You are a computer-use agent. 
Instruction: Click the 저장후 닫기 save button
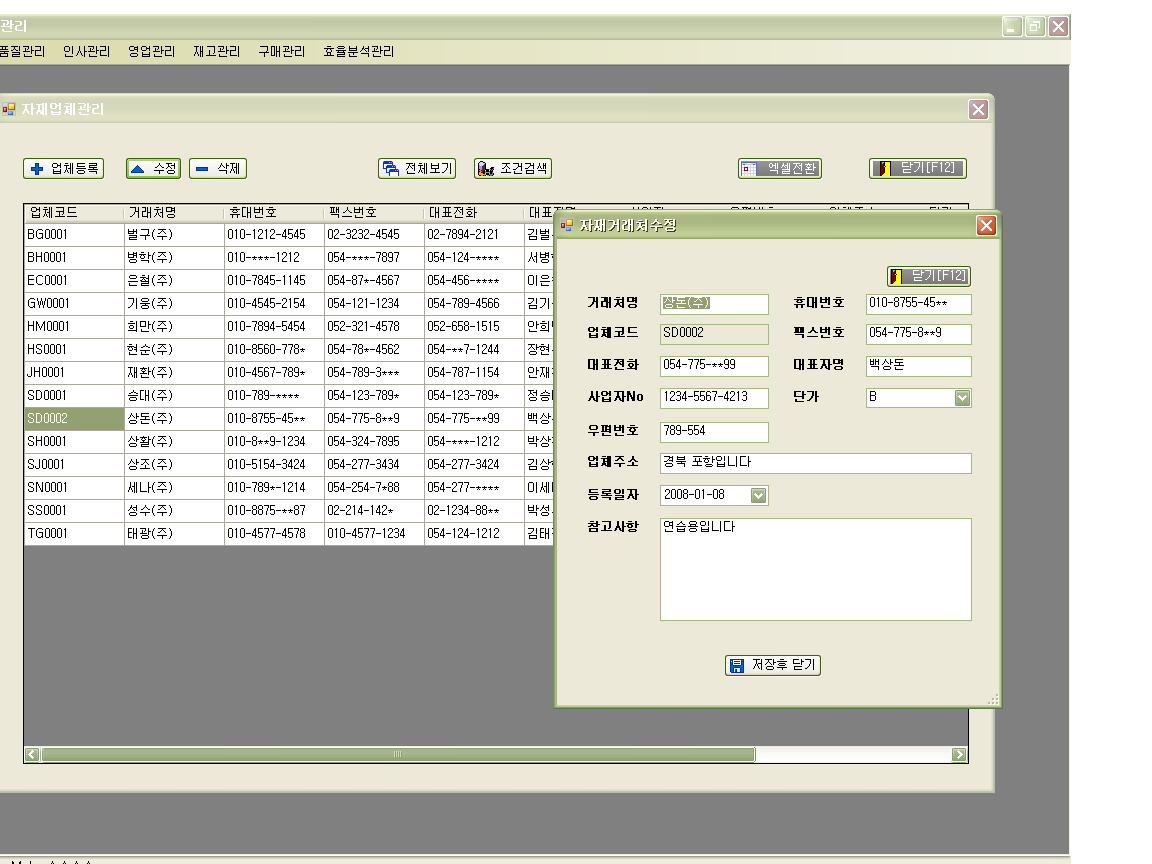(773, 665)
